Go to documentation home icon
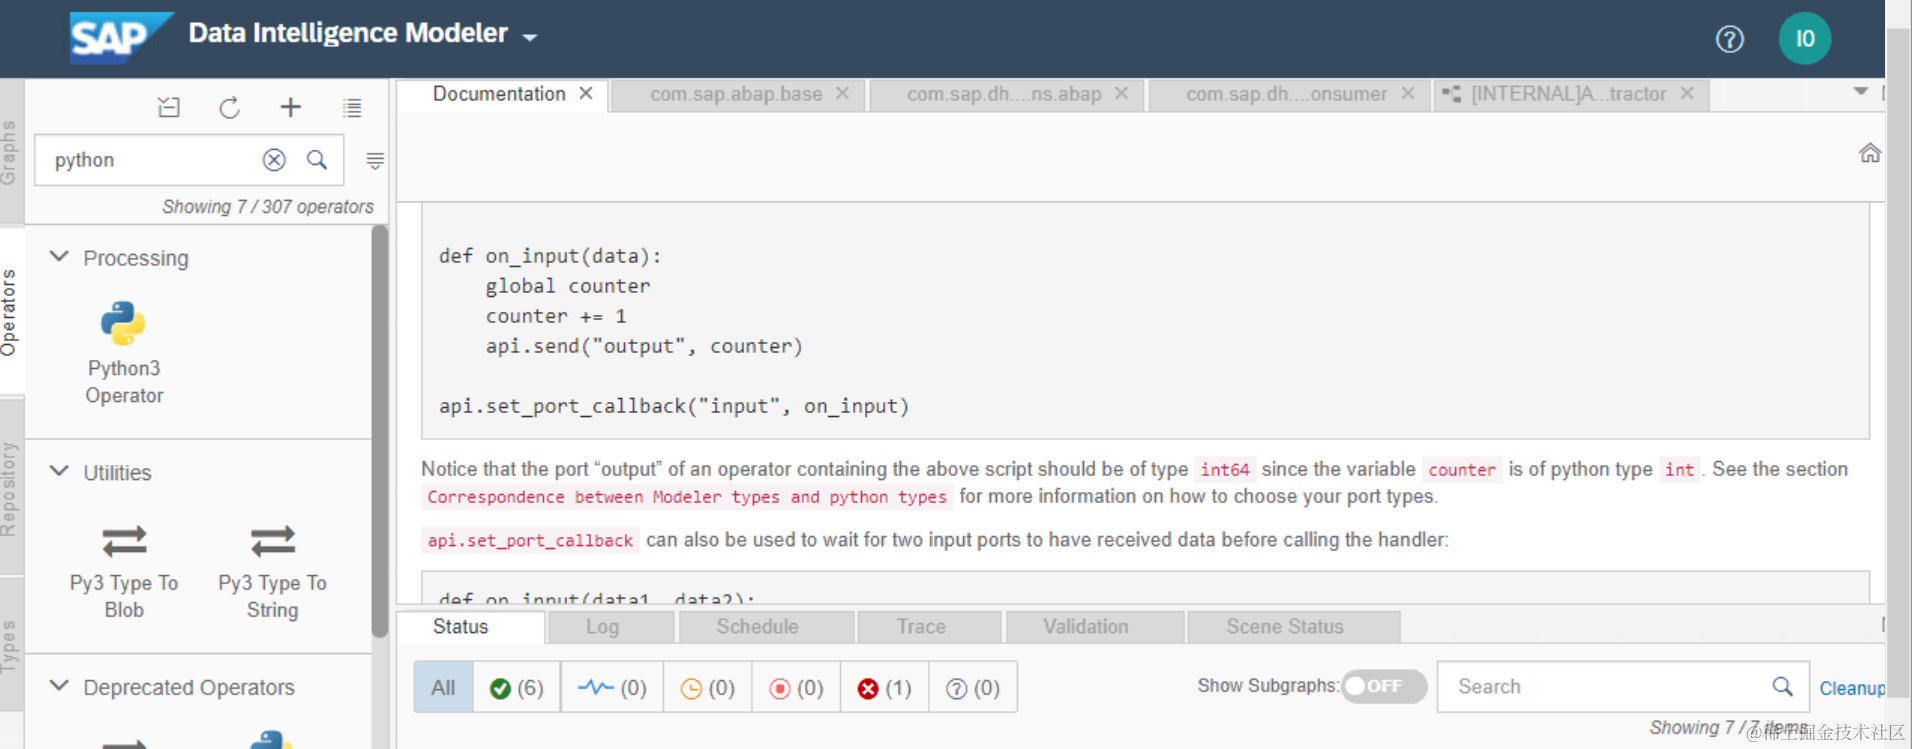The width and height of the screenshot is (1912, 749). [x=1869, y=153]
